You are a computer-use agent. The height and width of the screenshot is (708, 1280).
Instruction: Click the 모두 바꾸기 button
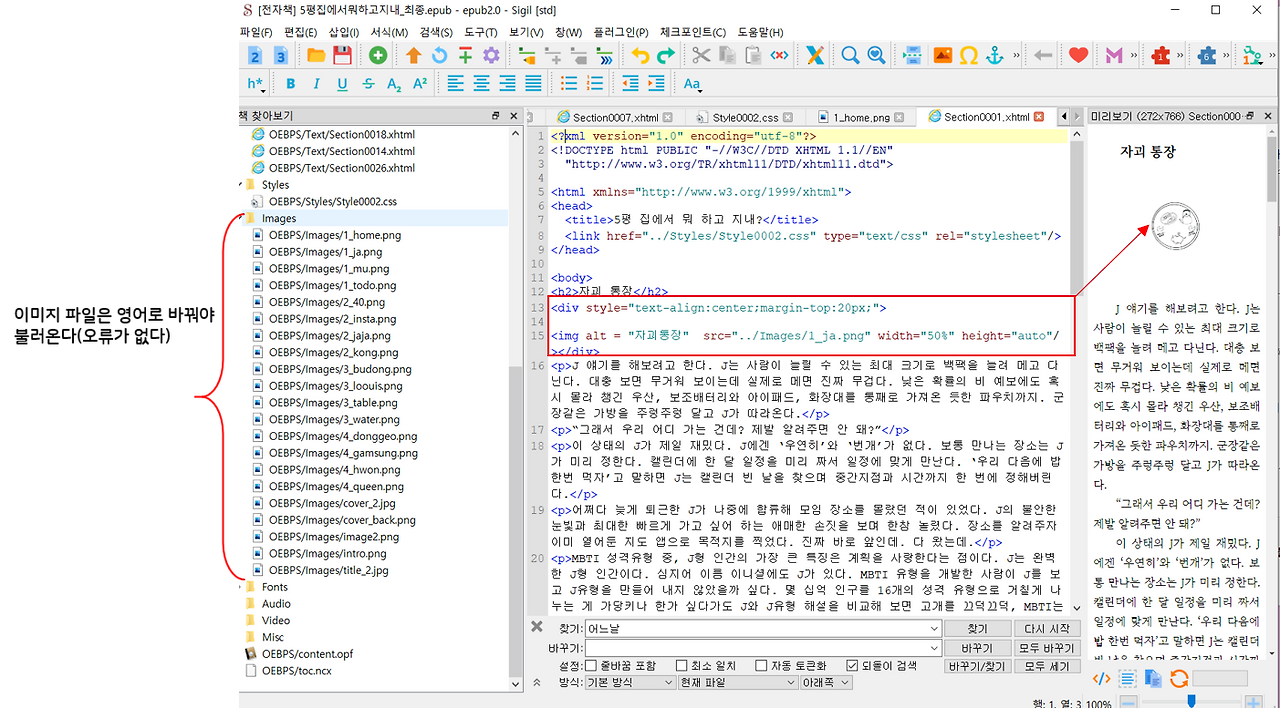(1046, 648)
